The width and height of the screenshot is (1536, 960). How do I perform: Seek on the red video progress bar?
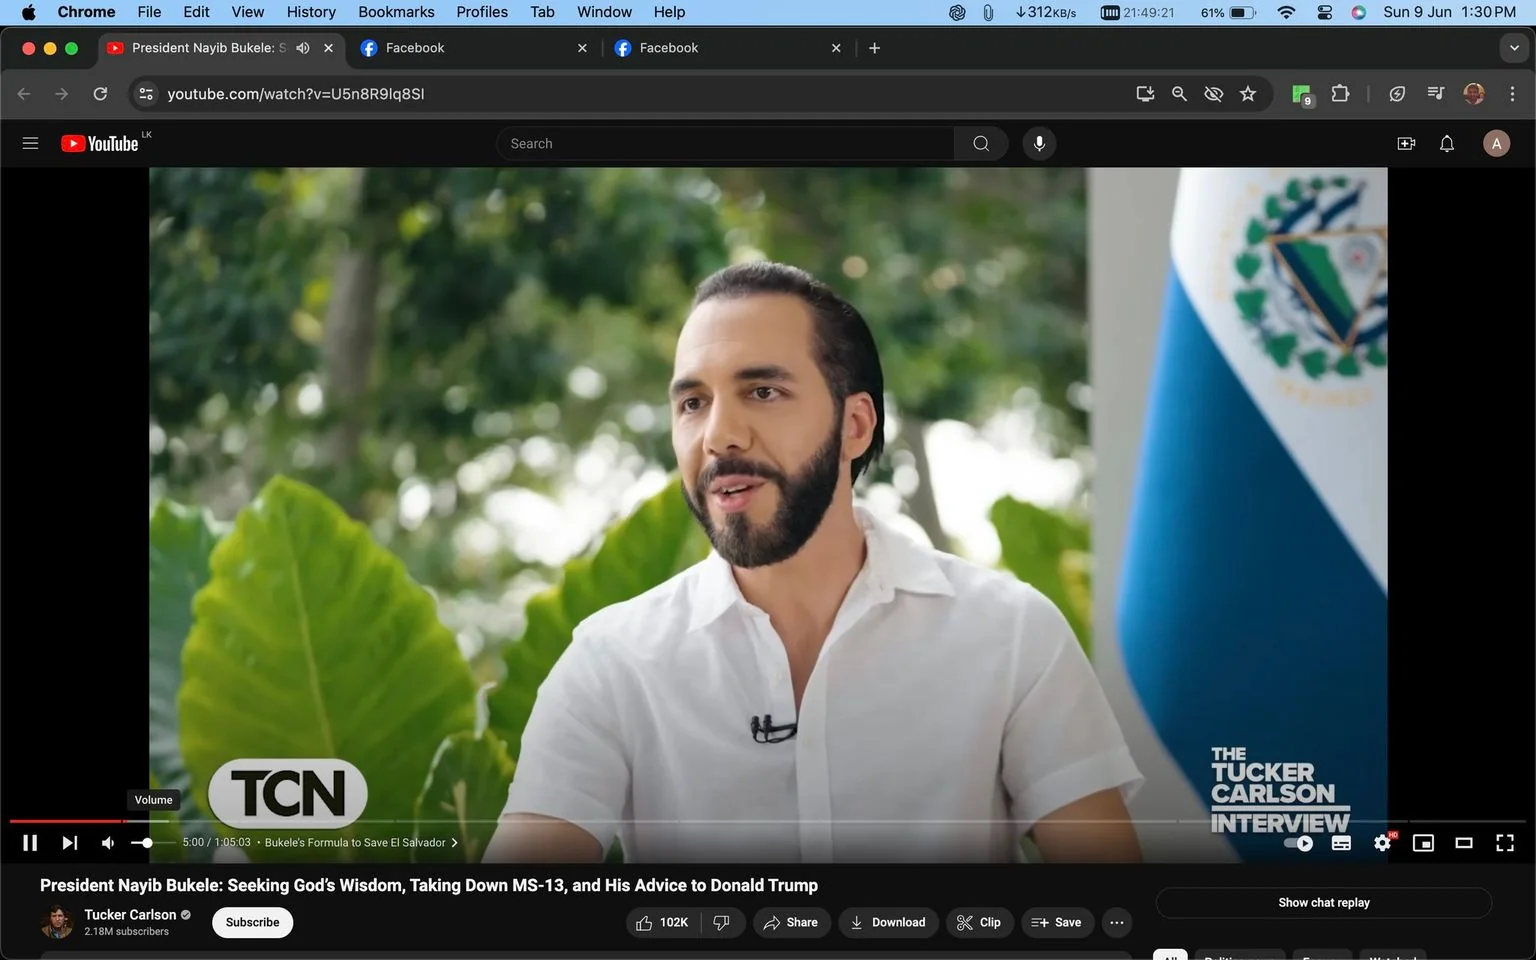(x=67, y=821)
